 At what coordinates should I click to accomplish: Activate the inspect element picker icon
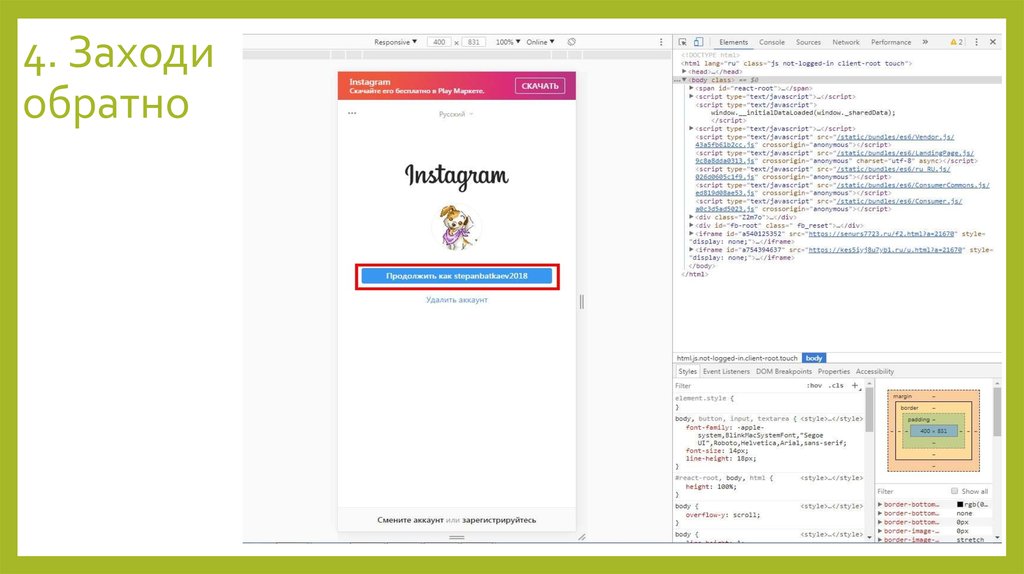[682, 42]
